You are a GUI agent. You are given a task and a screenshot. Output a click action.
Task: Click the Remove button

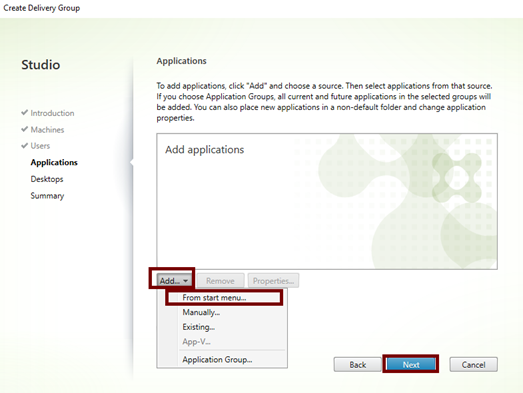tap(220, 281)
